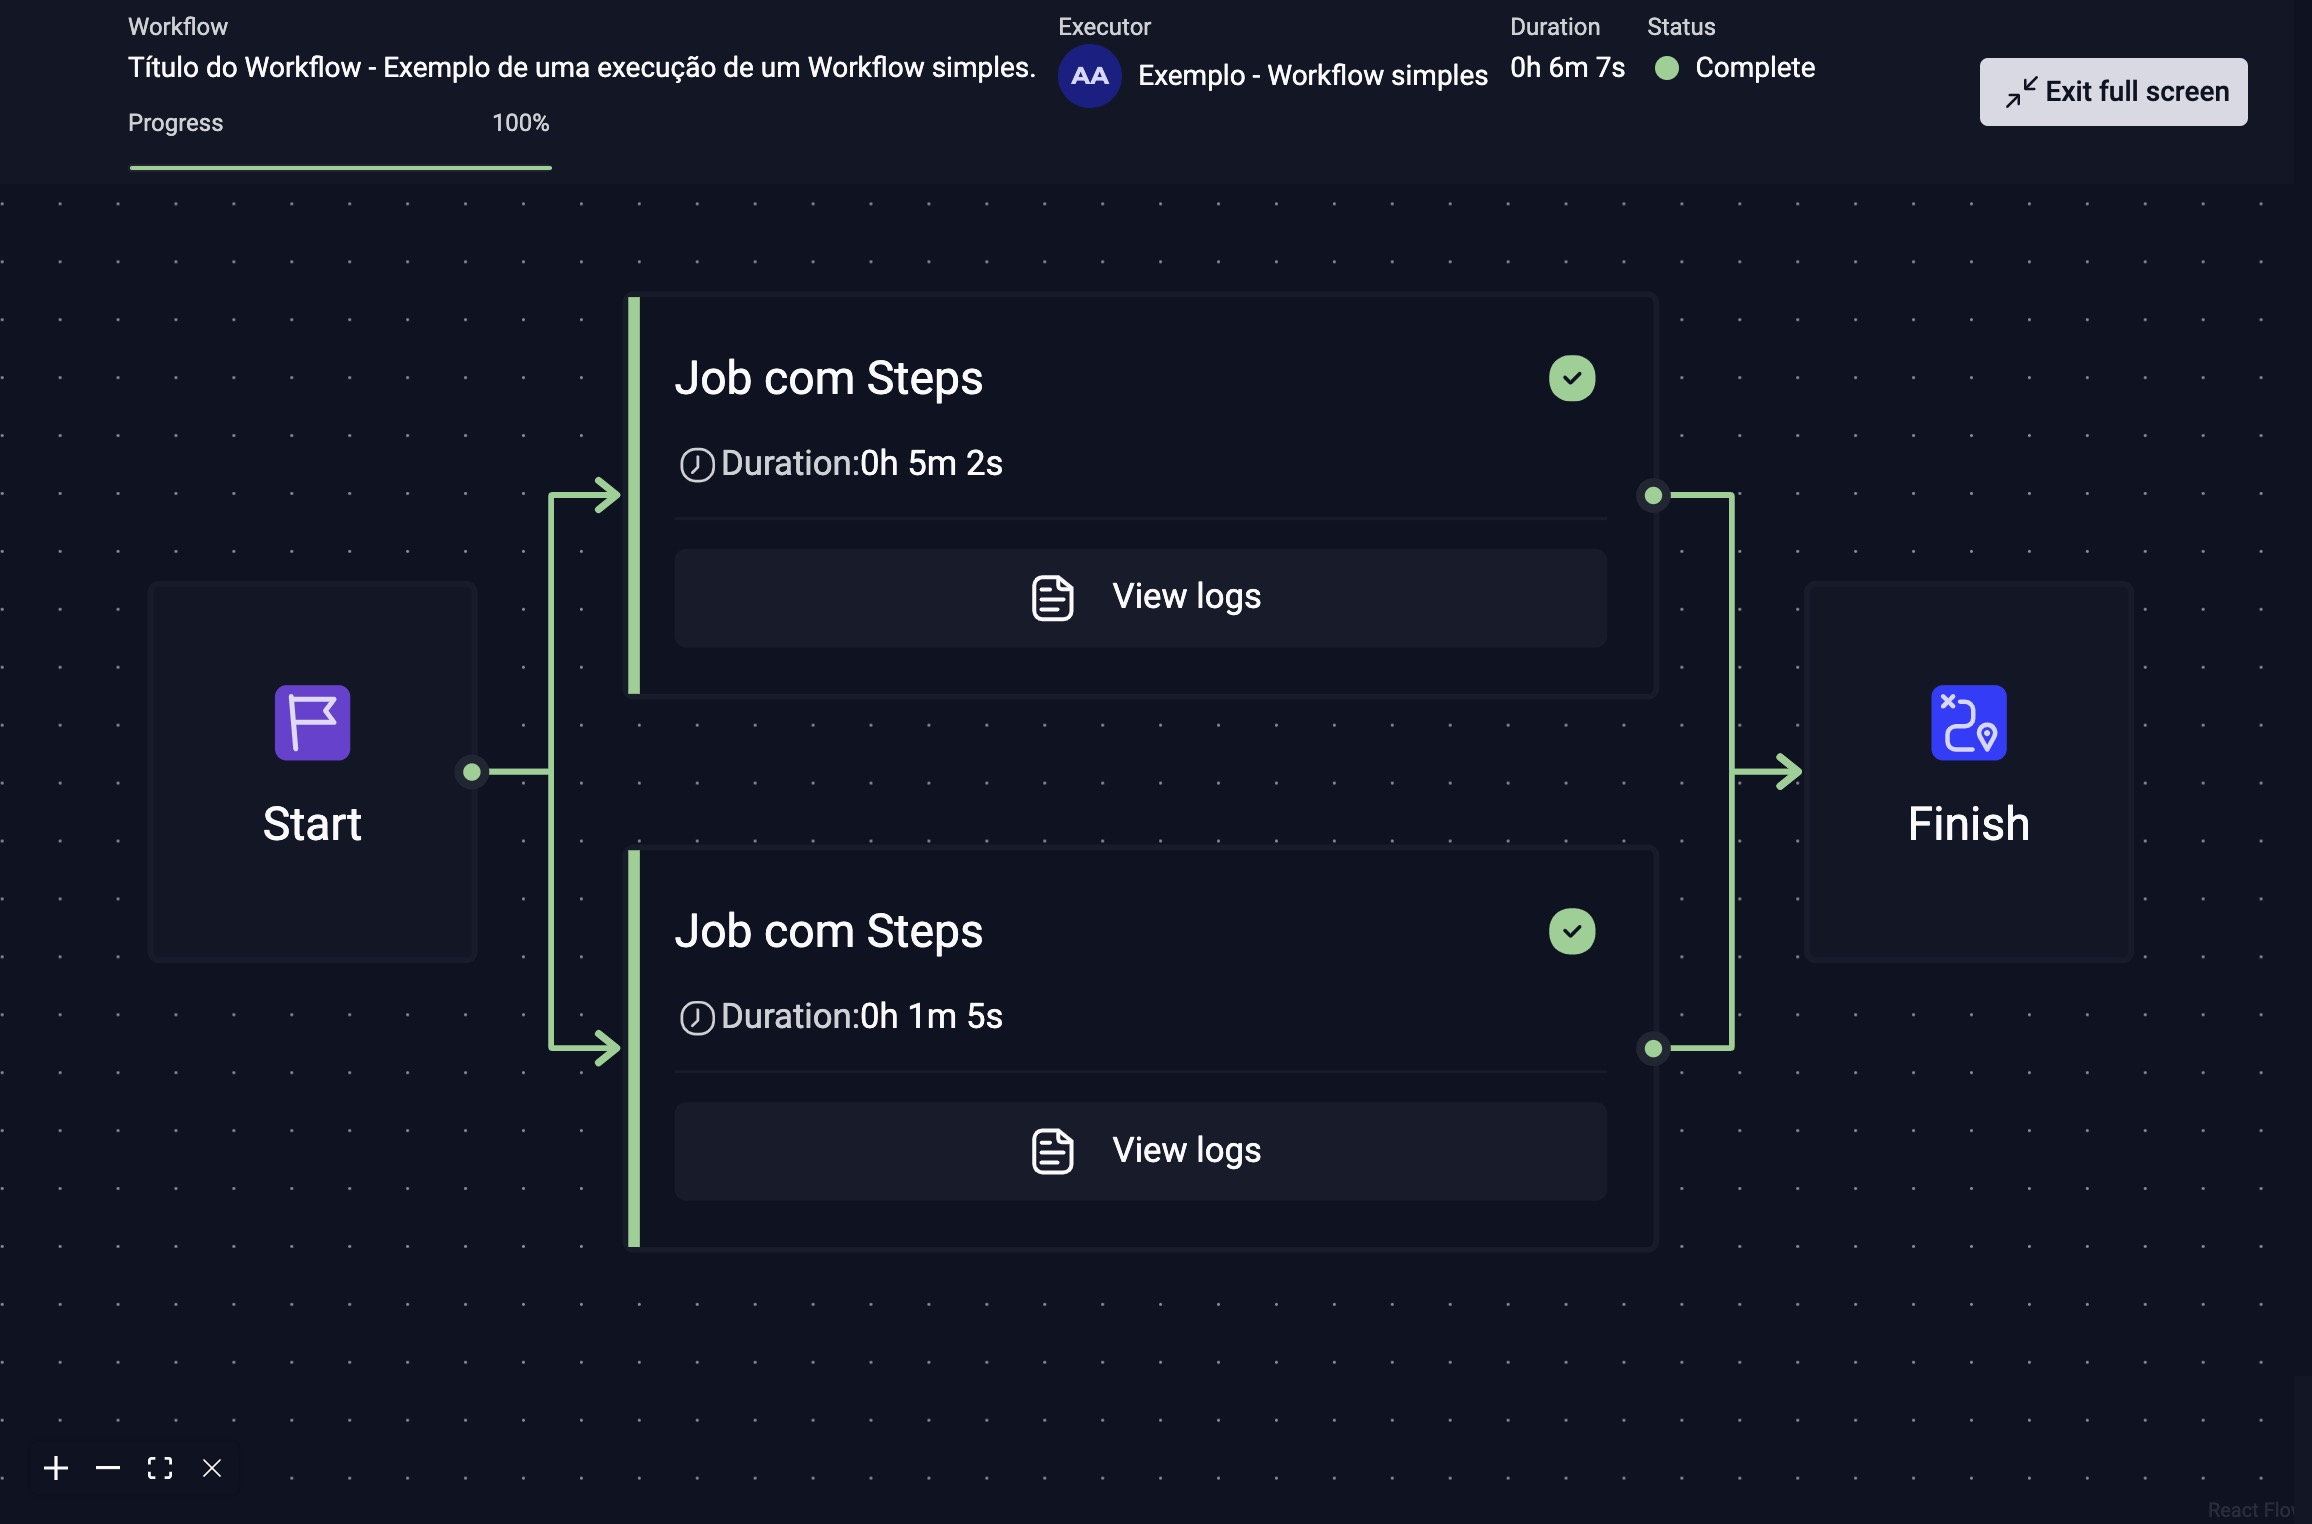Click the zoom in plus control
Image resolution: width=2312 pixels, height=1524 pixels.
[56, 1468]
